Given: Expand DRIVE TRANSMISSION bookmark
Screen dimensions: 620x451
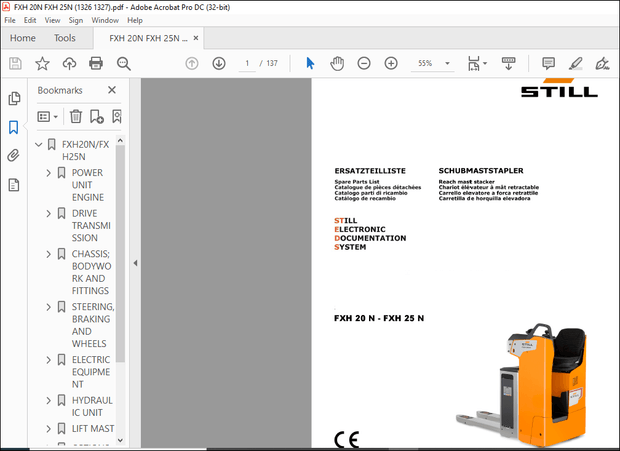Looking at the screenshot, I should [48, 213].
